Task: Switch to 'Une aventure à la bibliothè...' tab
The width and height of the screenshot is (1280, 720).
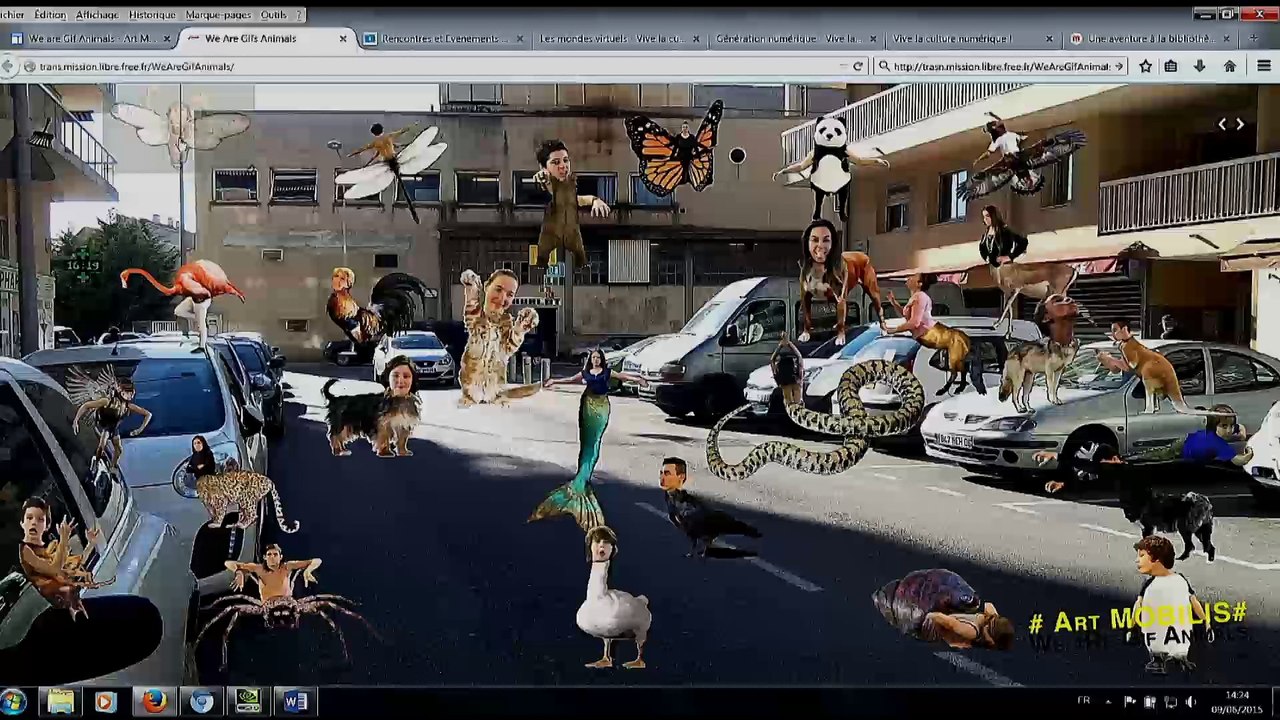Action: [x=1148, y=39]
